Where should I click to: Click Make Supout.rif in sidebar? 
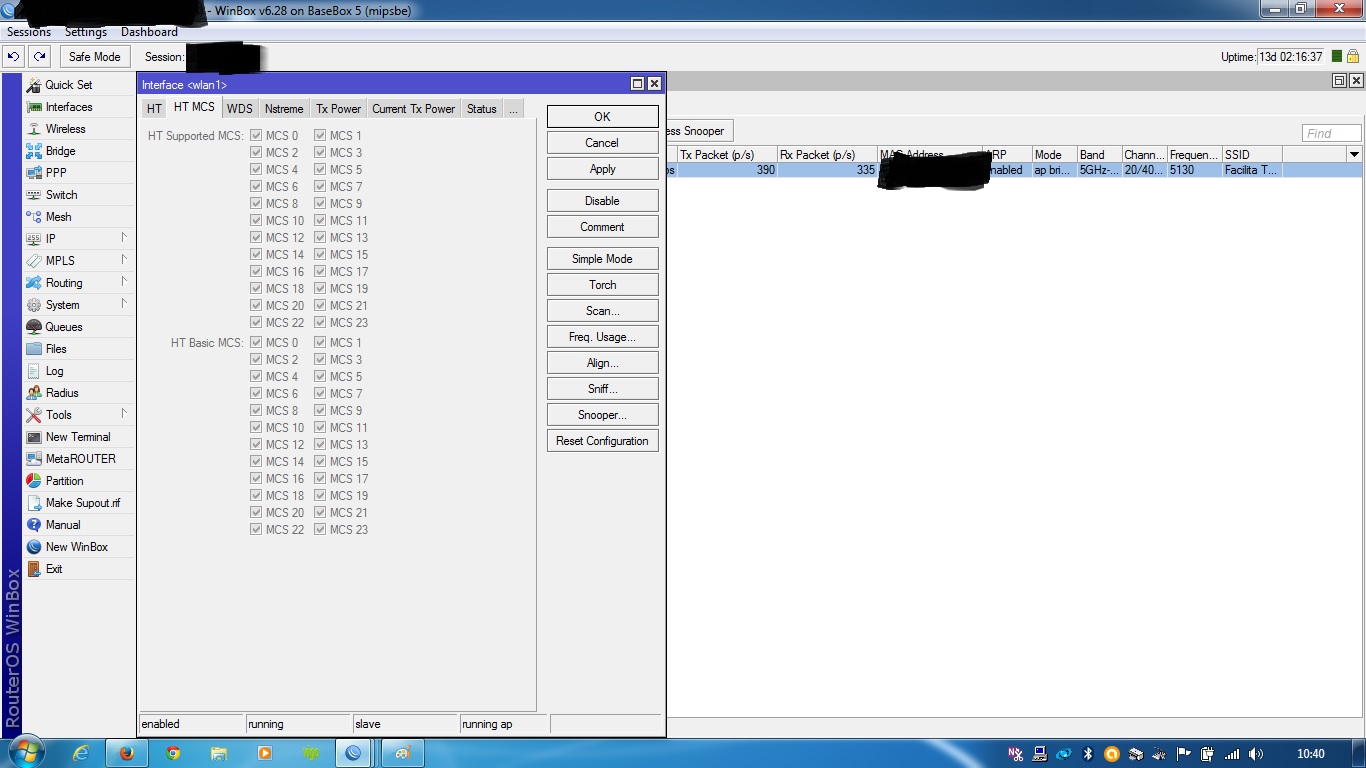(x=83, y=503)
